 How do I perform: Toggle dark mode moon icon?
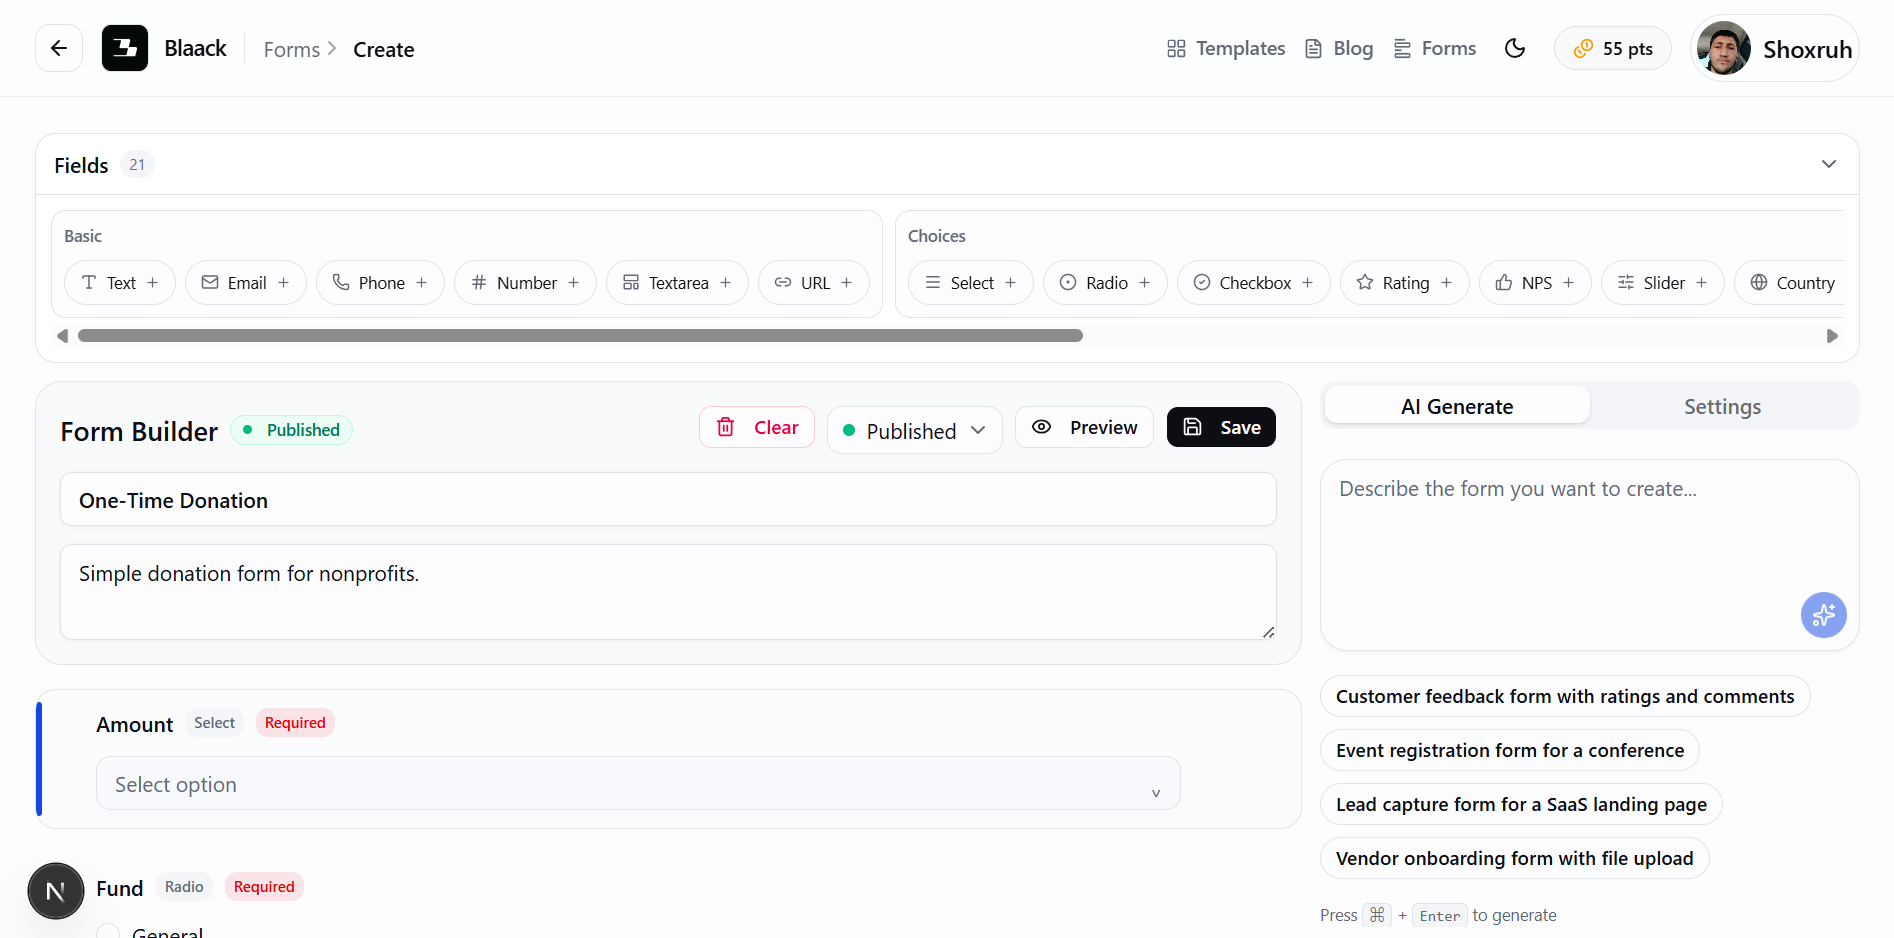pos(1515,48)
